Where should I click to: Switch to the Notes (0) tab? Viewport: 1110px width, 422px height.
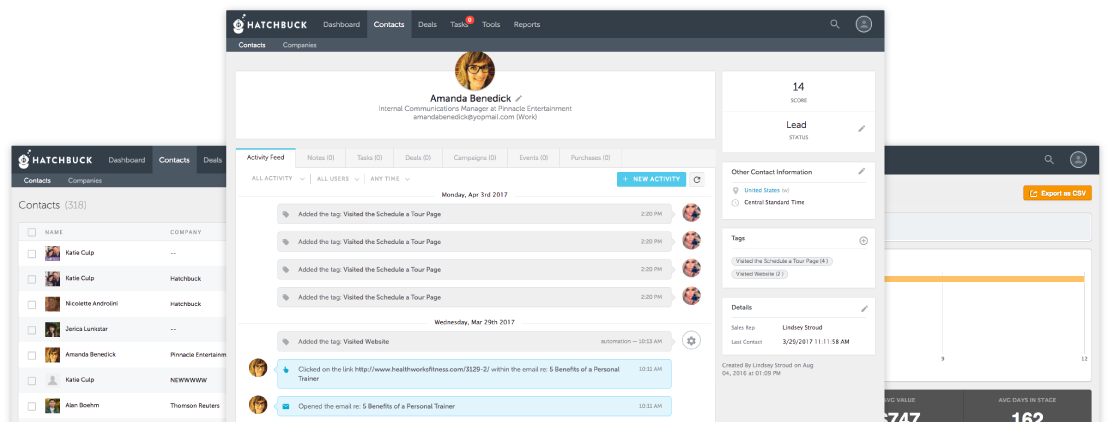coord(321,158)
